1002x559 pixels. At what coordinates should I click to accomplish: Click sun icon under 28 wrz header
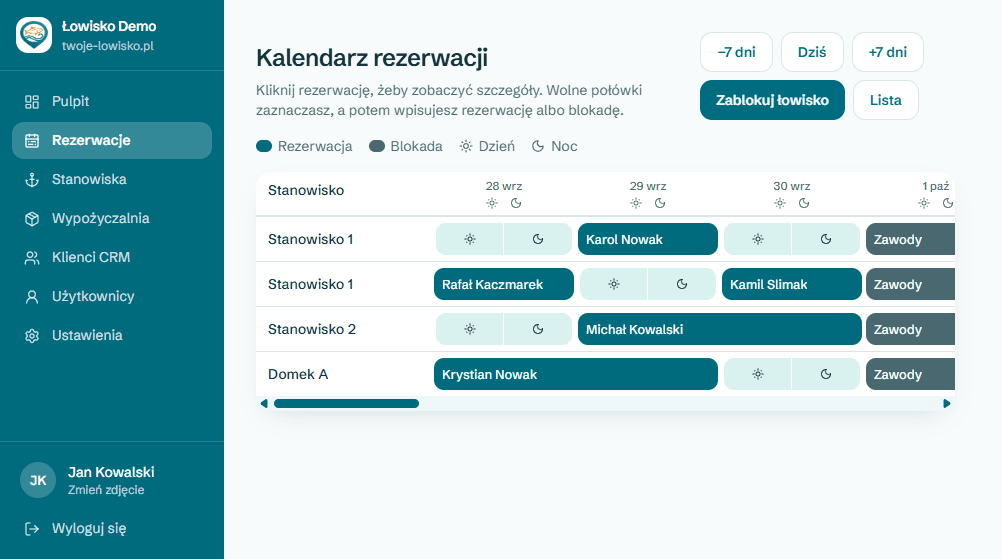click(x=491, y=203)
